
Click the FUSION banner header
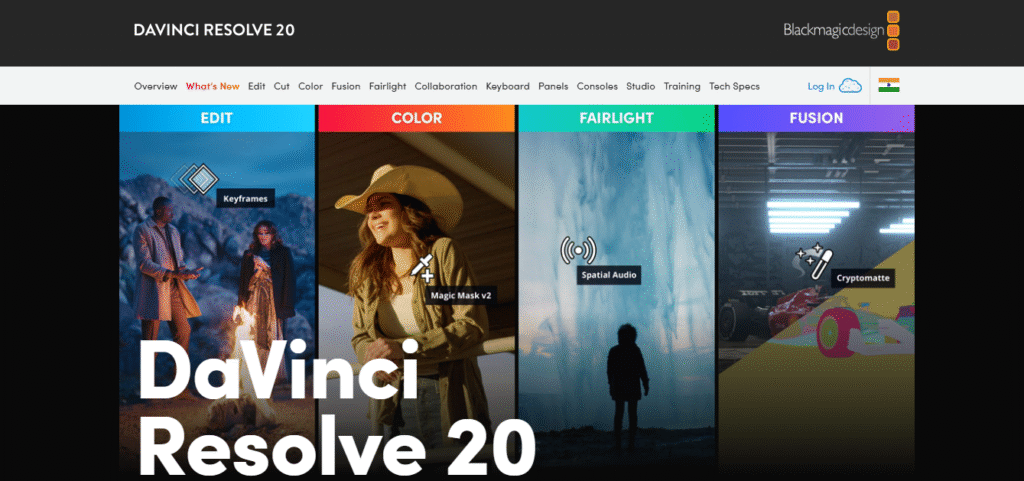tap(816, 118)
